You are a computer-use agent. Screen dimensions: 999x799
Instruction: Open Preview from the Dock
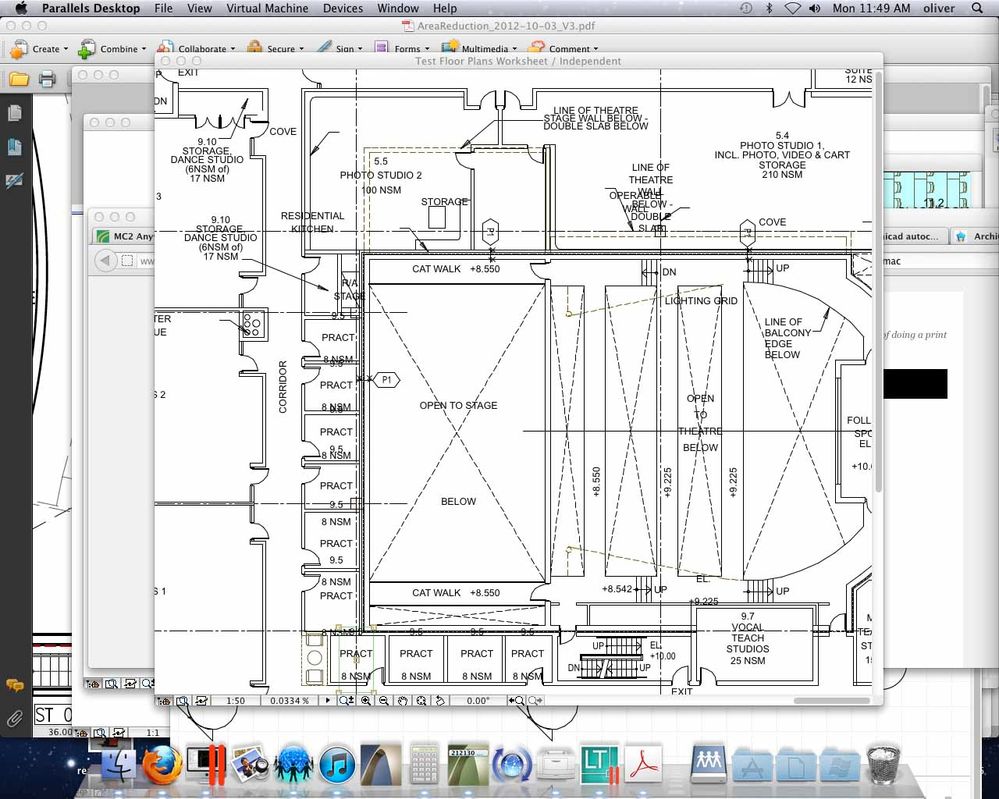coord(249,765)
